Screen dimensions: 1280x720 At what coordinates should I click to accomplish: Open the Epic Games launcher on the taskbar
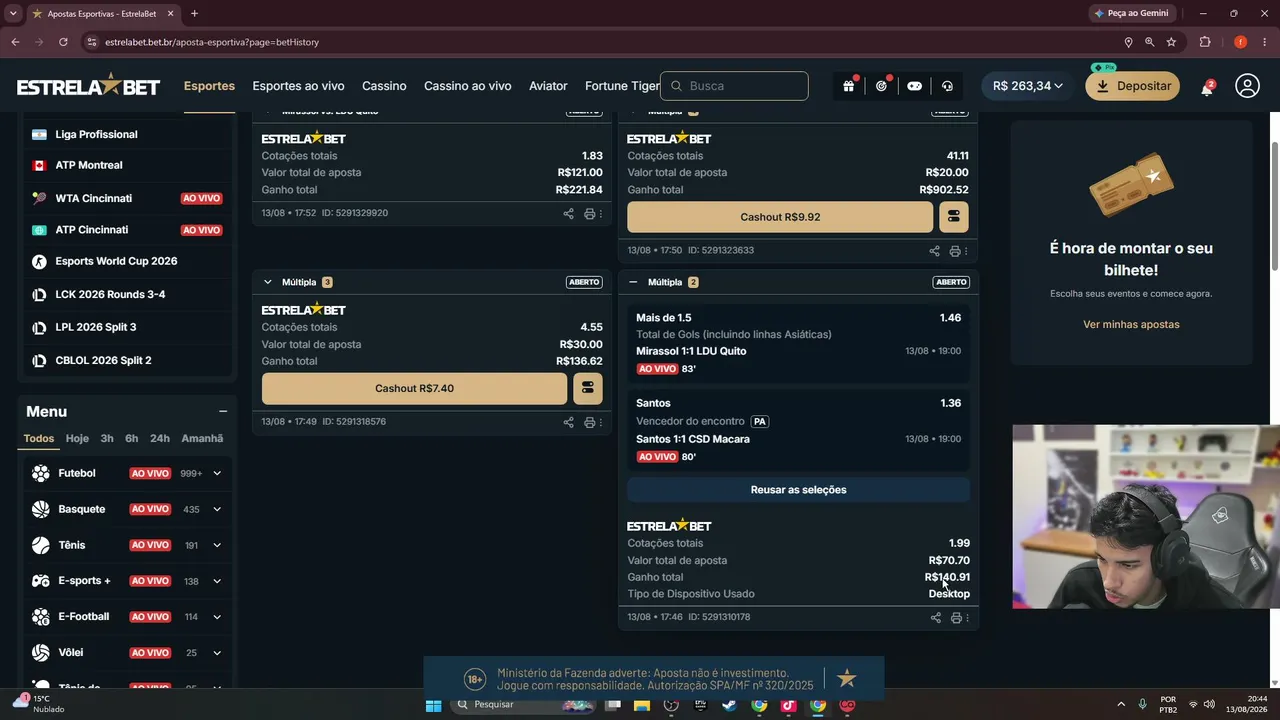[700, 705]
